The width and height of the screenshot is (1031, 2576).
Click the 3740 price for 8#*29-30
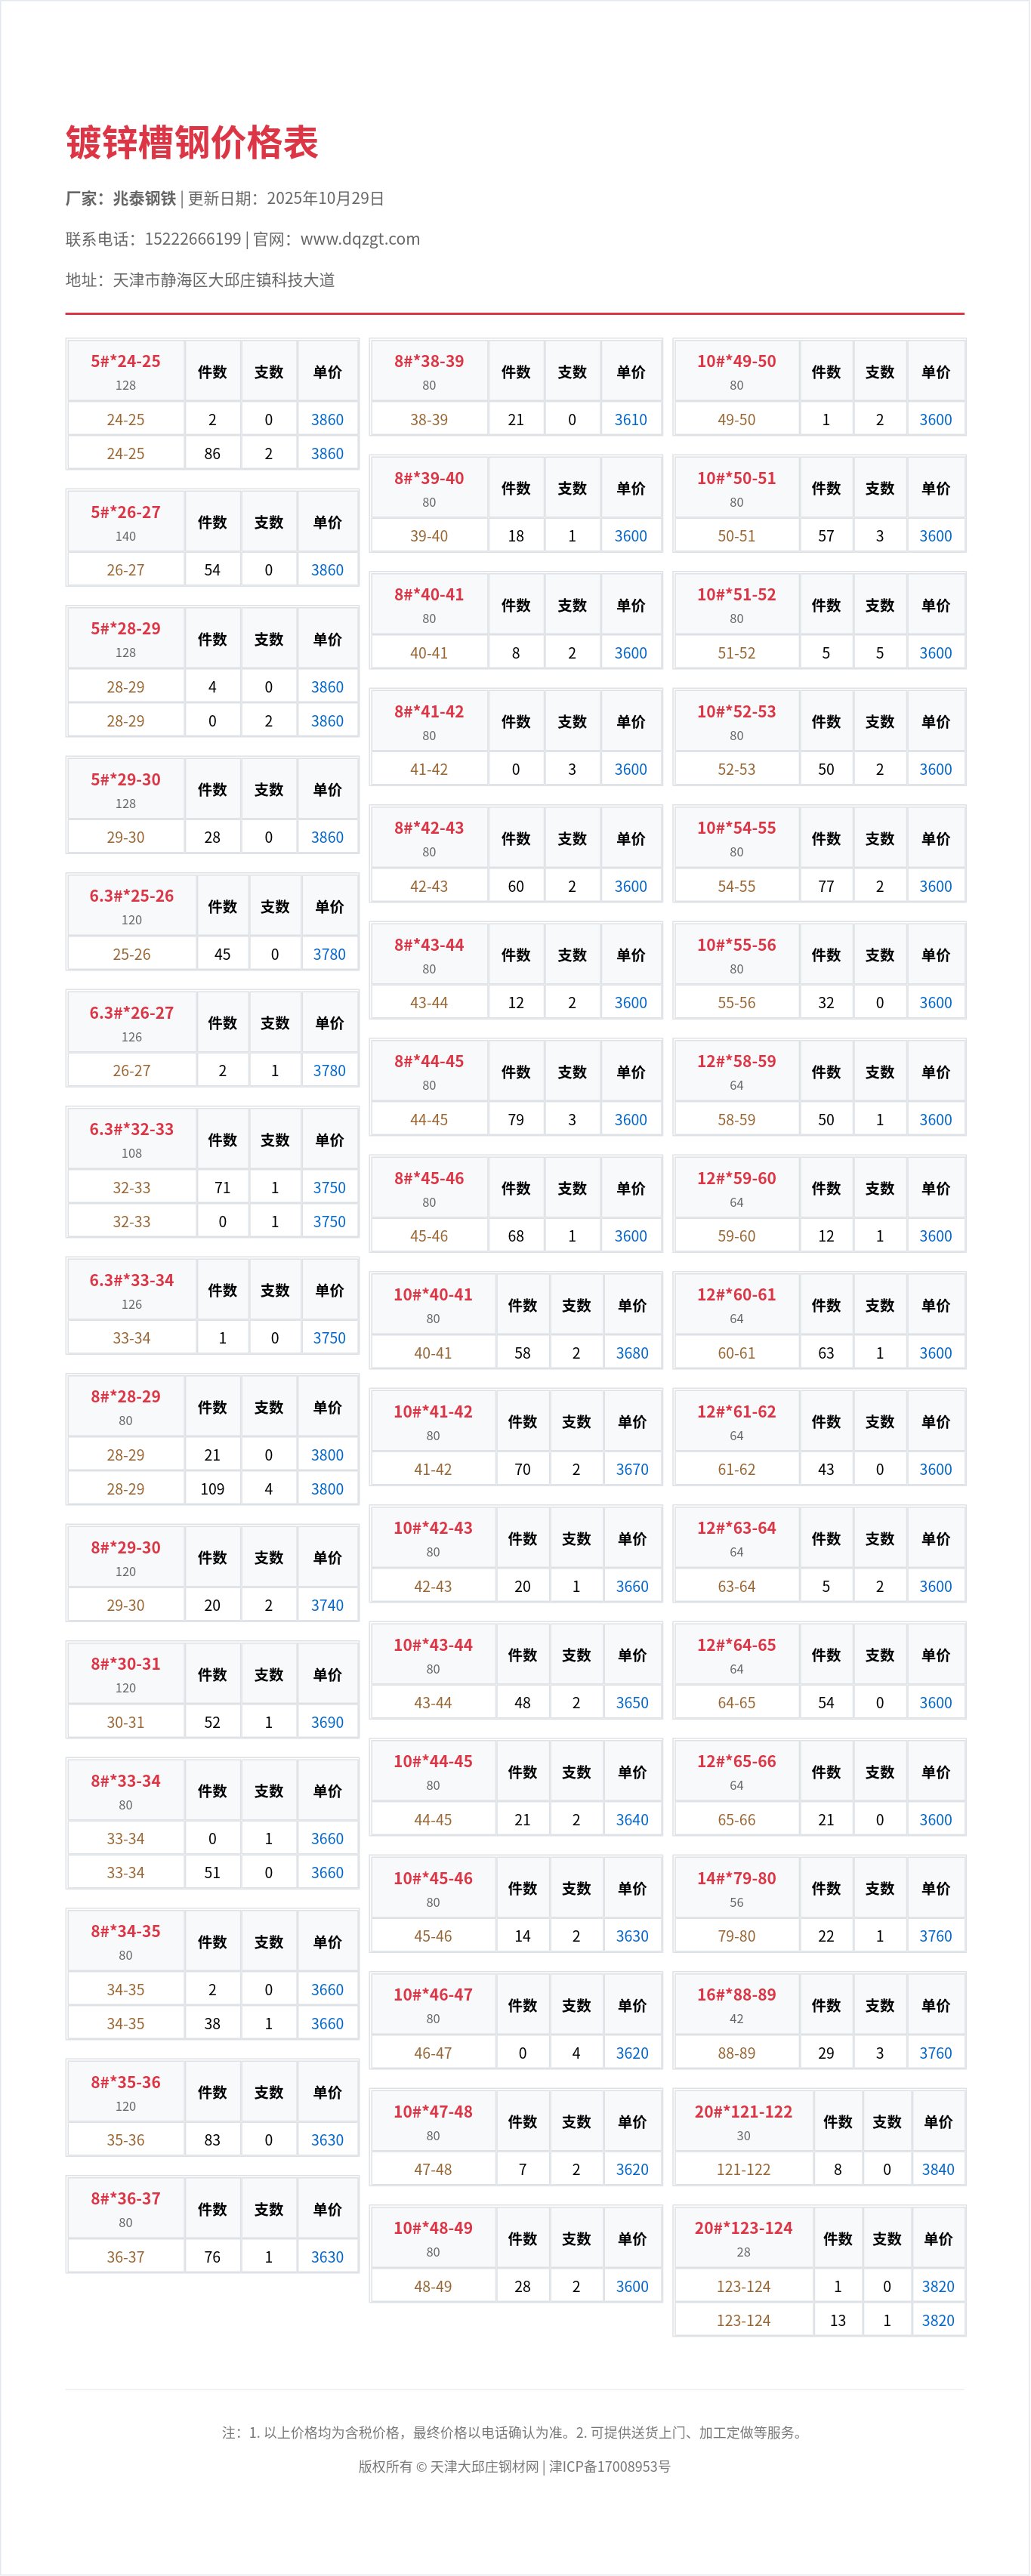pyautogui.click(x=327, y=1605)
